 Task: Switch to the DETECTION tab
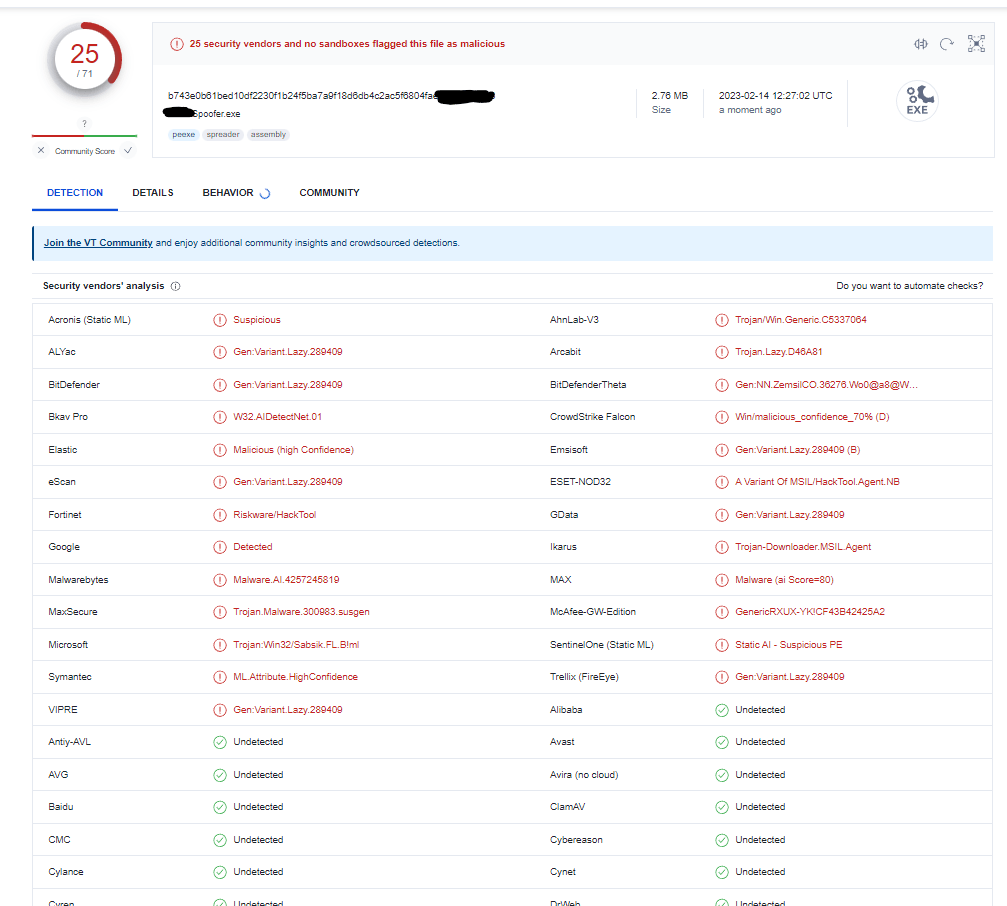[74, 193]
